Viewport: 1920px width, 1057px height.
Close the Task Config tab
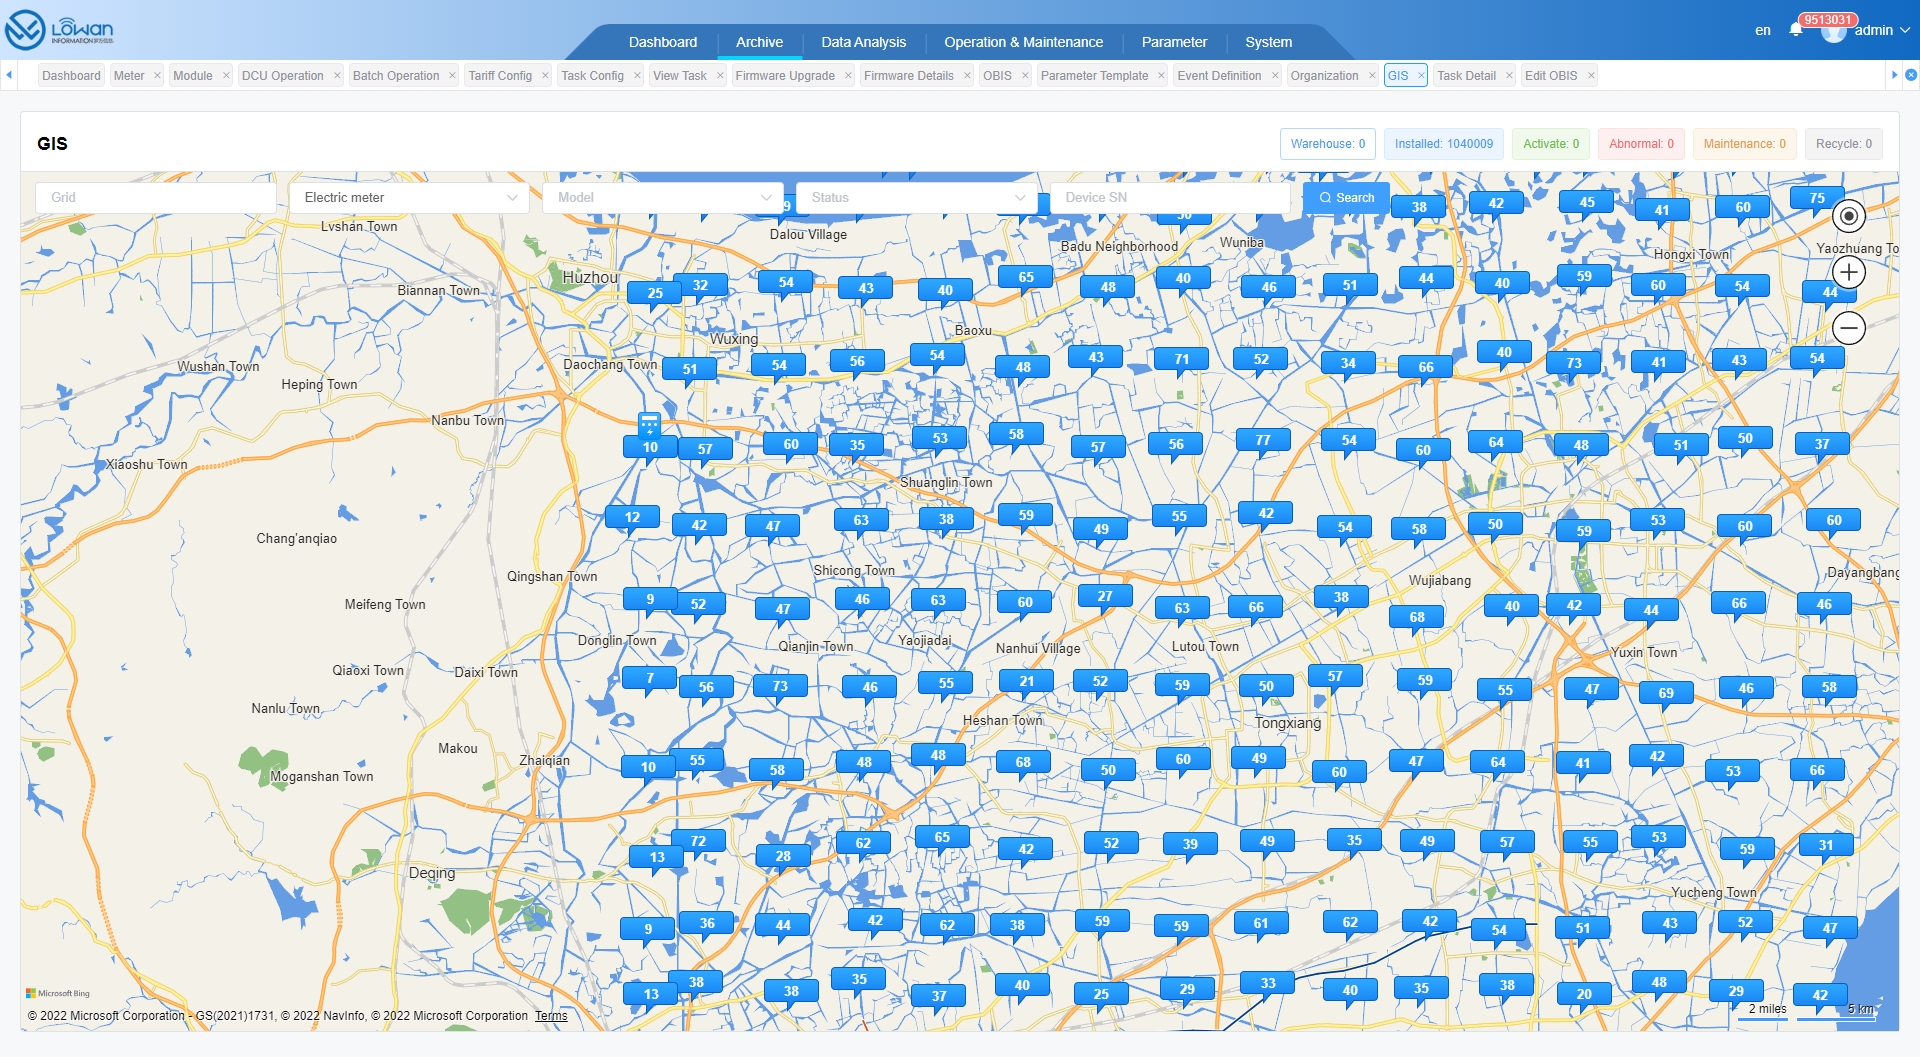click(637, 75)
